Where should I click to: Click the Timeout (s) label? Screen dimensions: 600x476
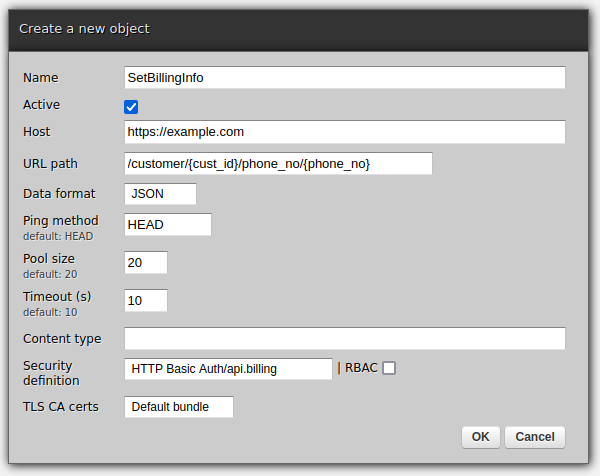click(57, 296)
